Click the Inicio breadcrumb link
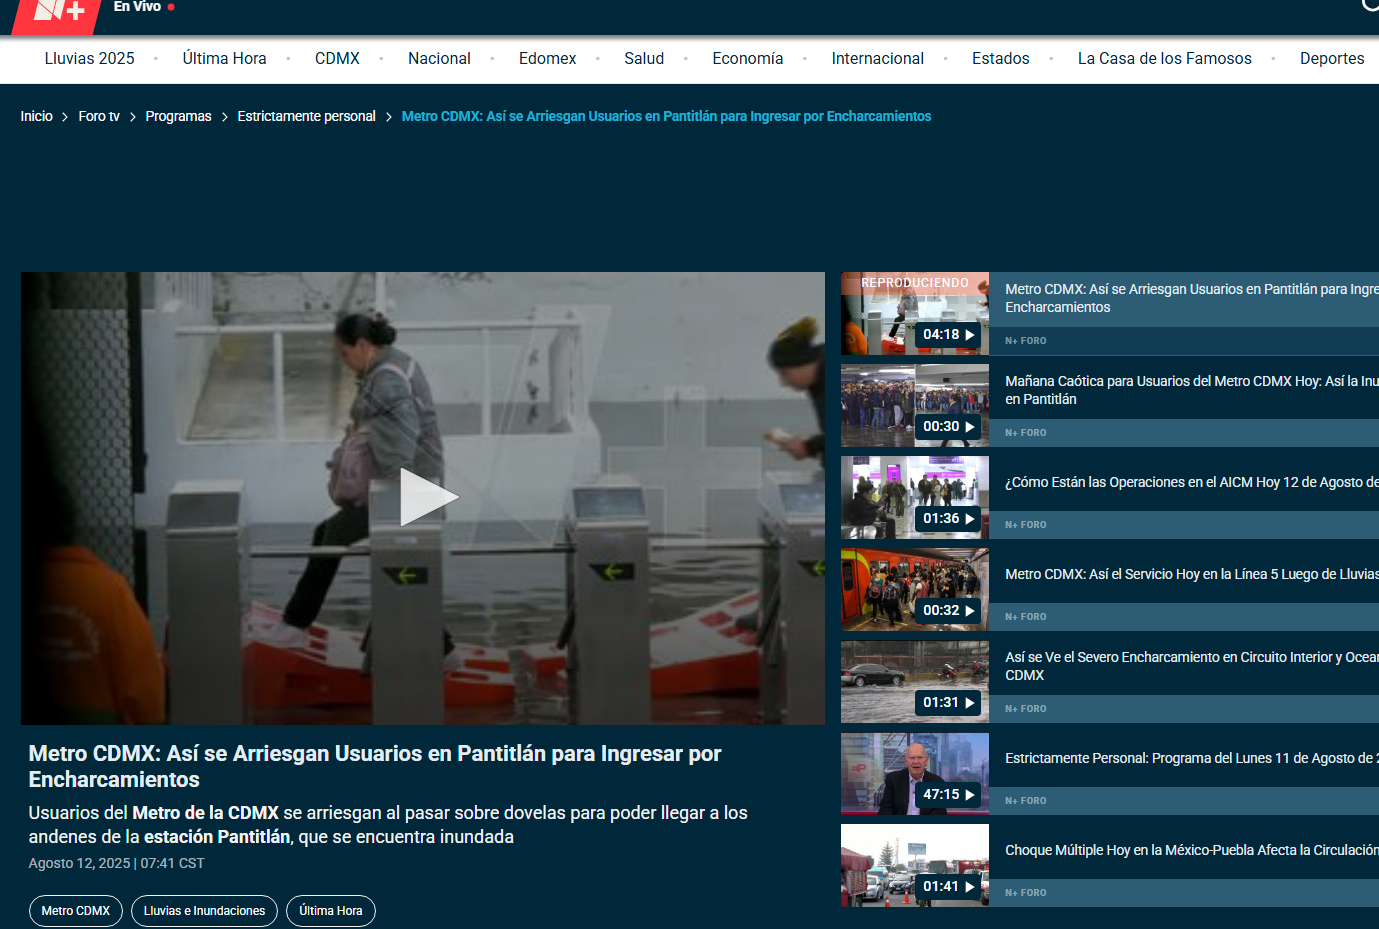1379x929 pixels. pyautogui.click(x=37, y=117)
